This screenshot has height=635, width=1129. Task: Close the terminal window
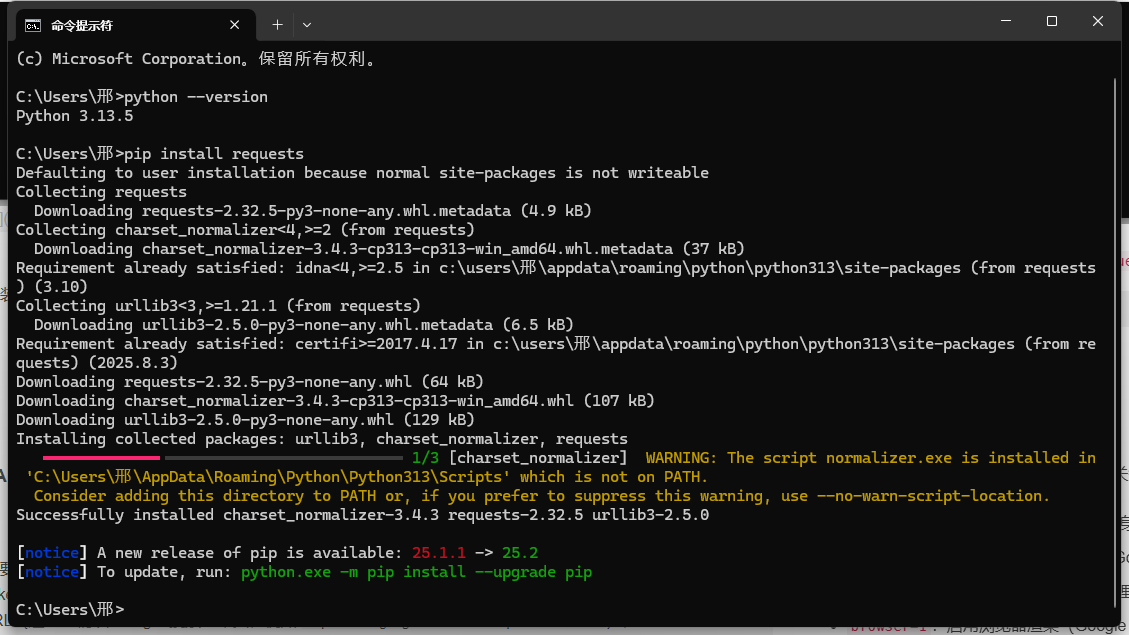(x=1097, y=22)
